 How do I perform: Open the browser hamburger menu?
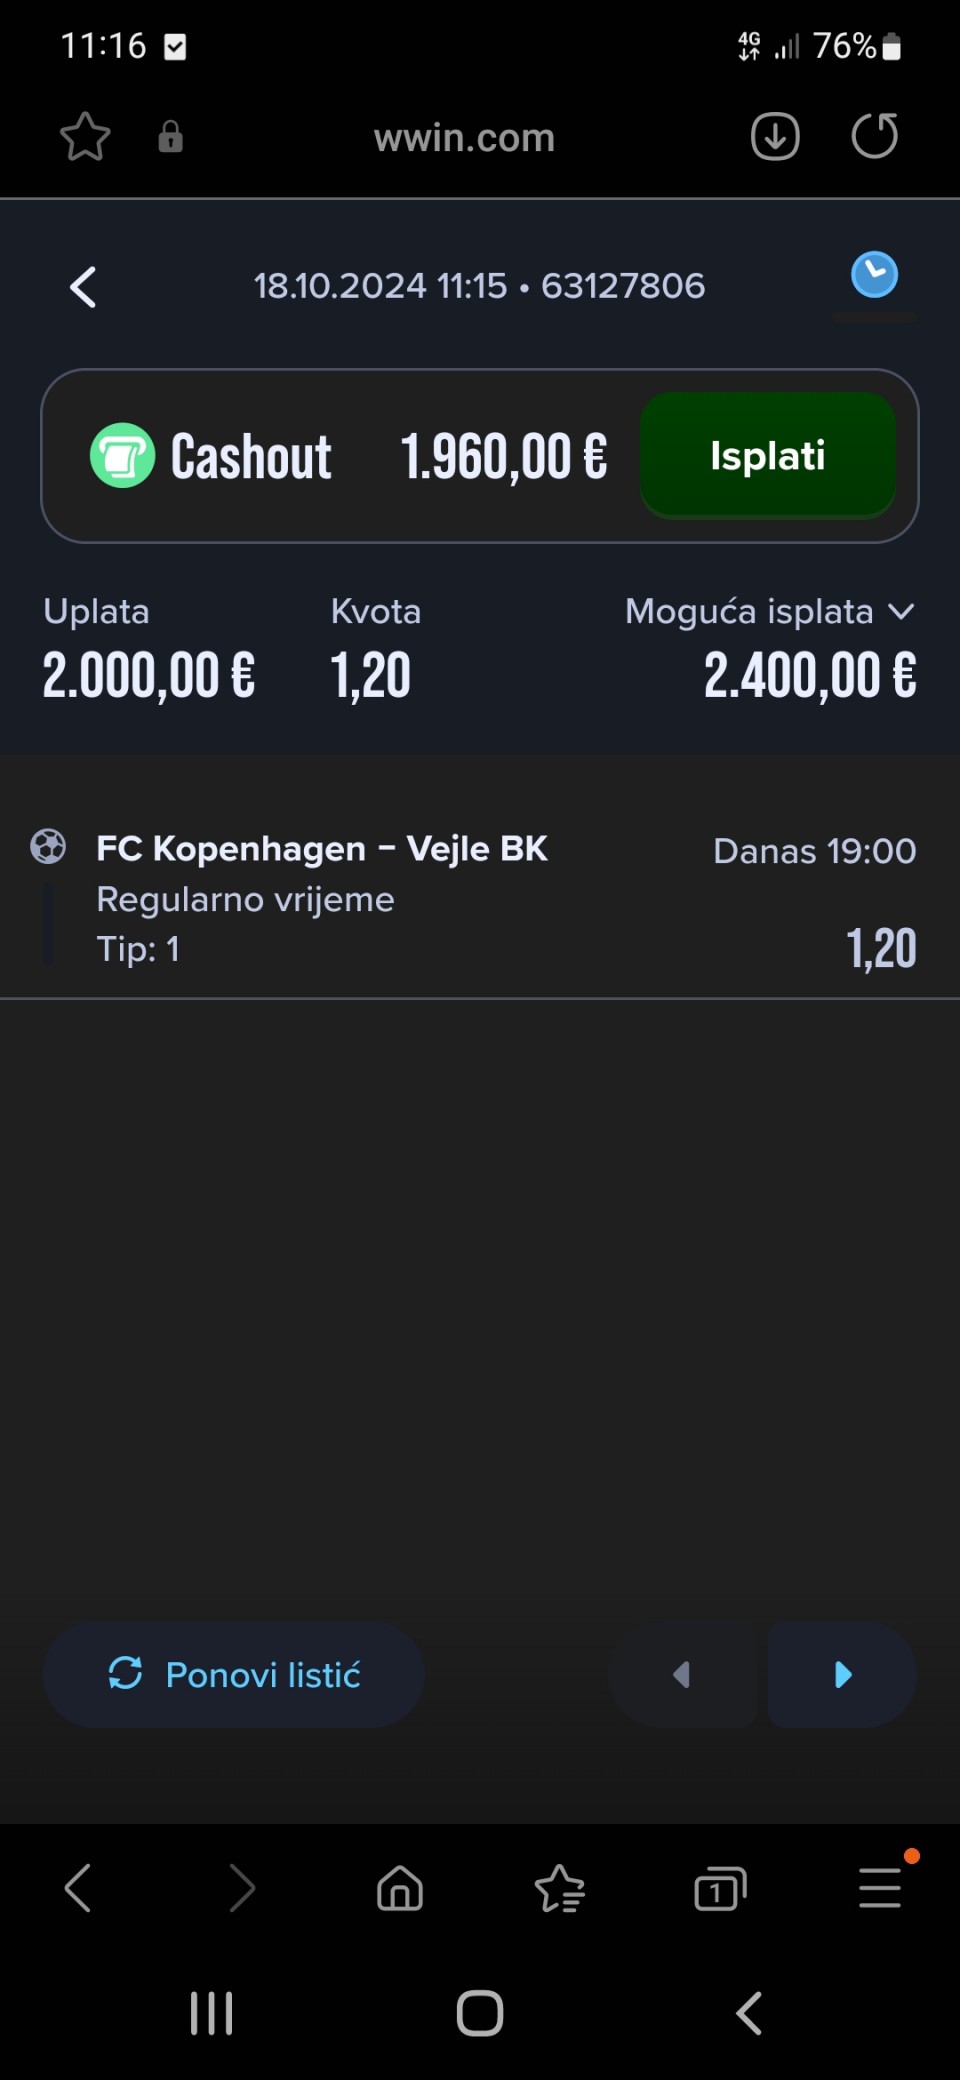[881, 1888]
